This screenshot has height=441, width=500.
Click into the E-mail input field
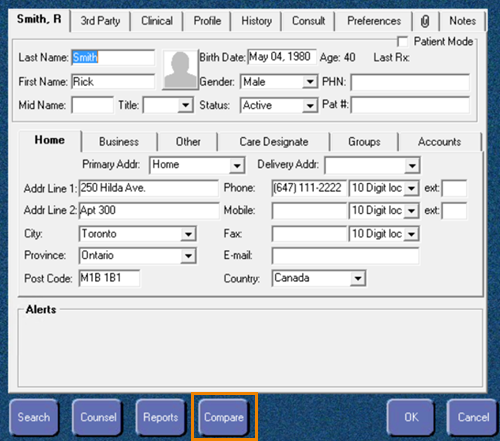tap(345, 256)
